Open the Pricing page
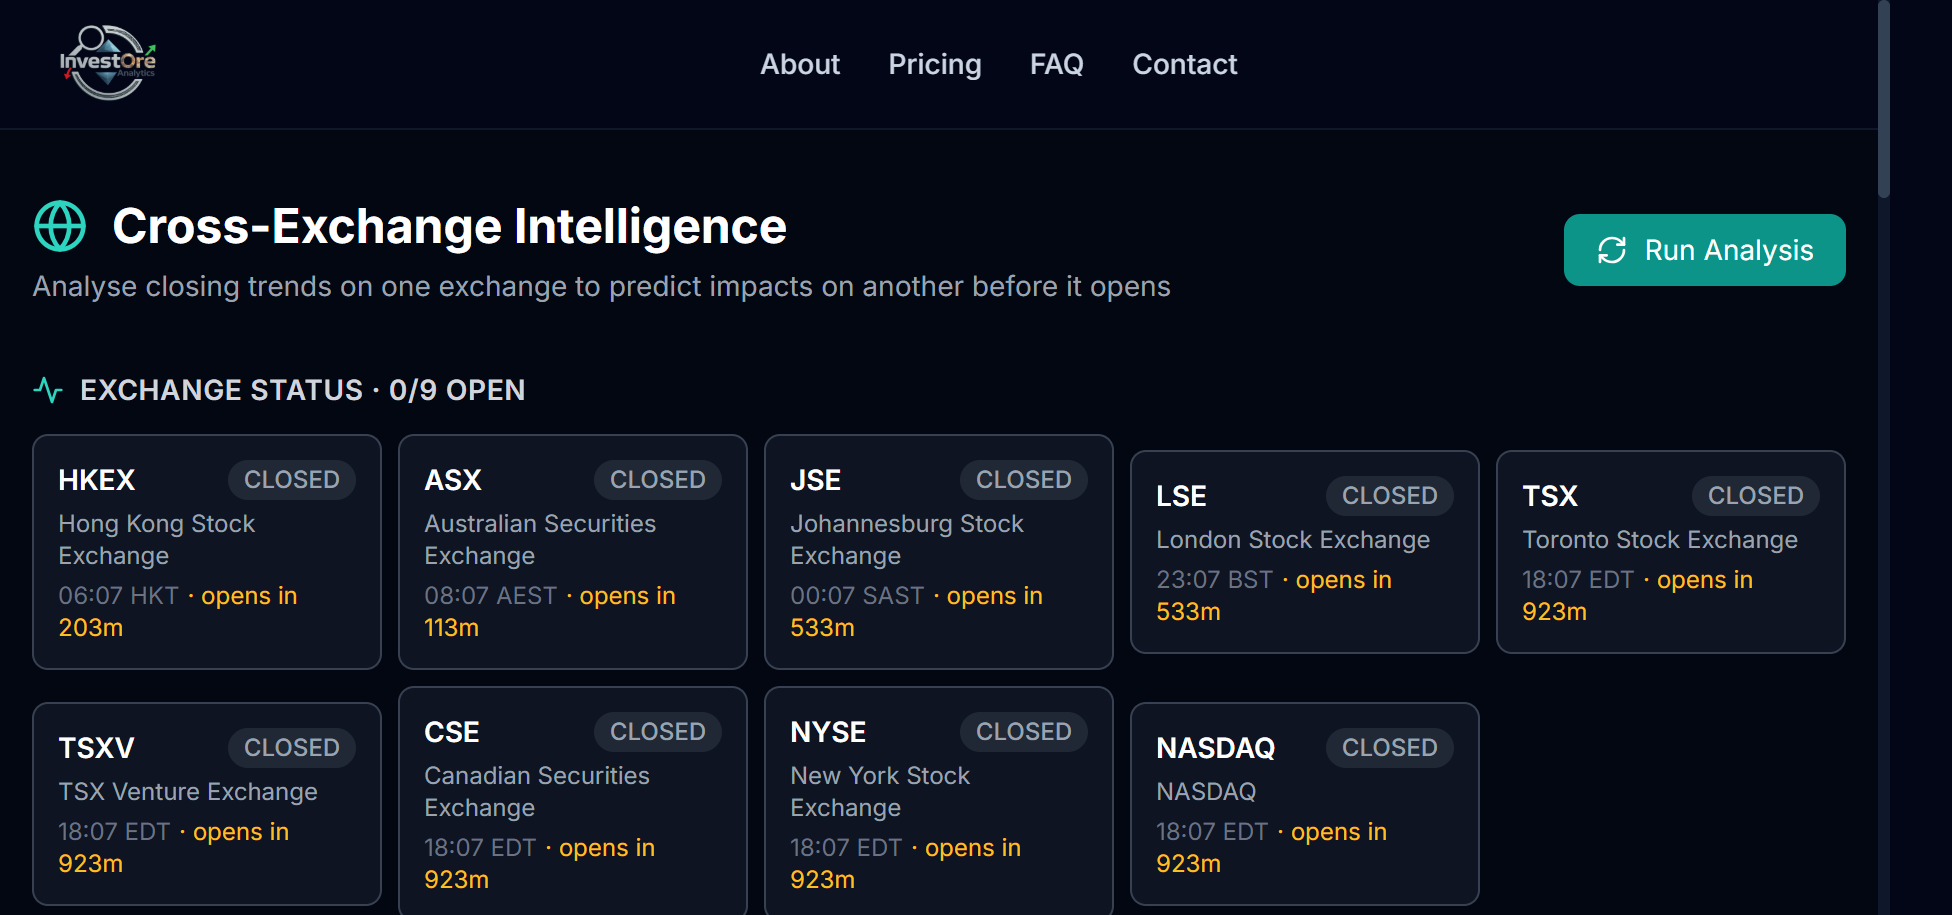The height and width of the screenshot is (915, 1952). (935, 64)
